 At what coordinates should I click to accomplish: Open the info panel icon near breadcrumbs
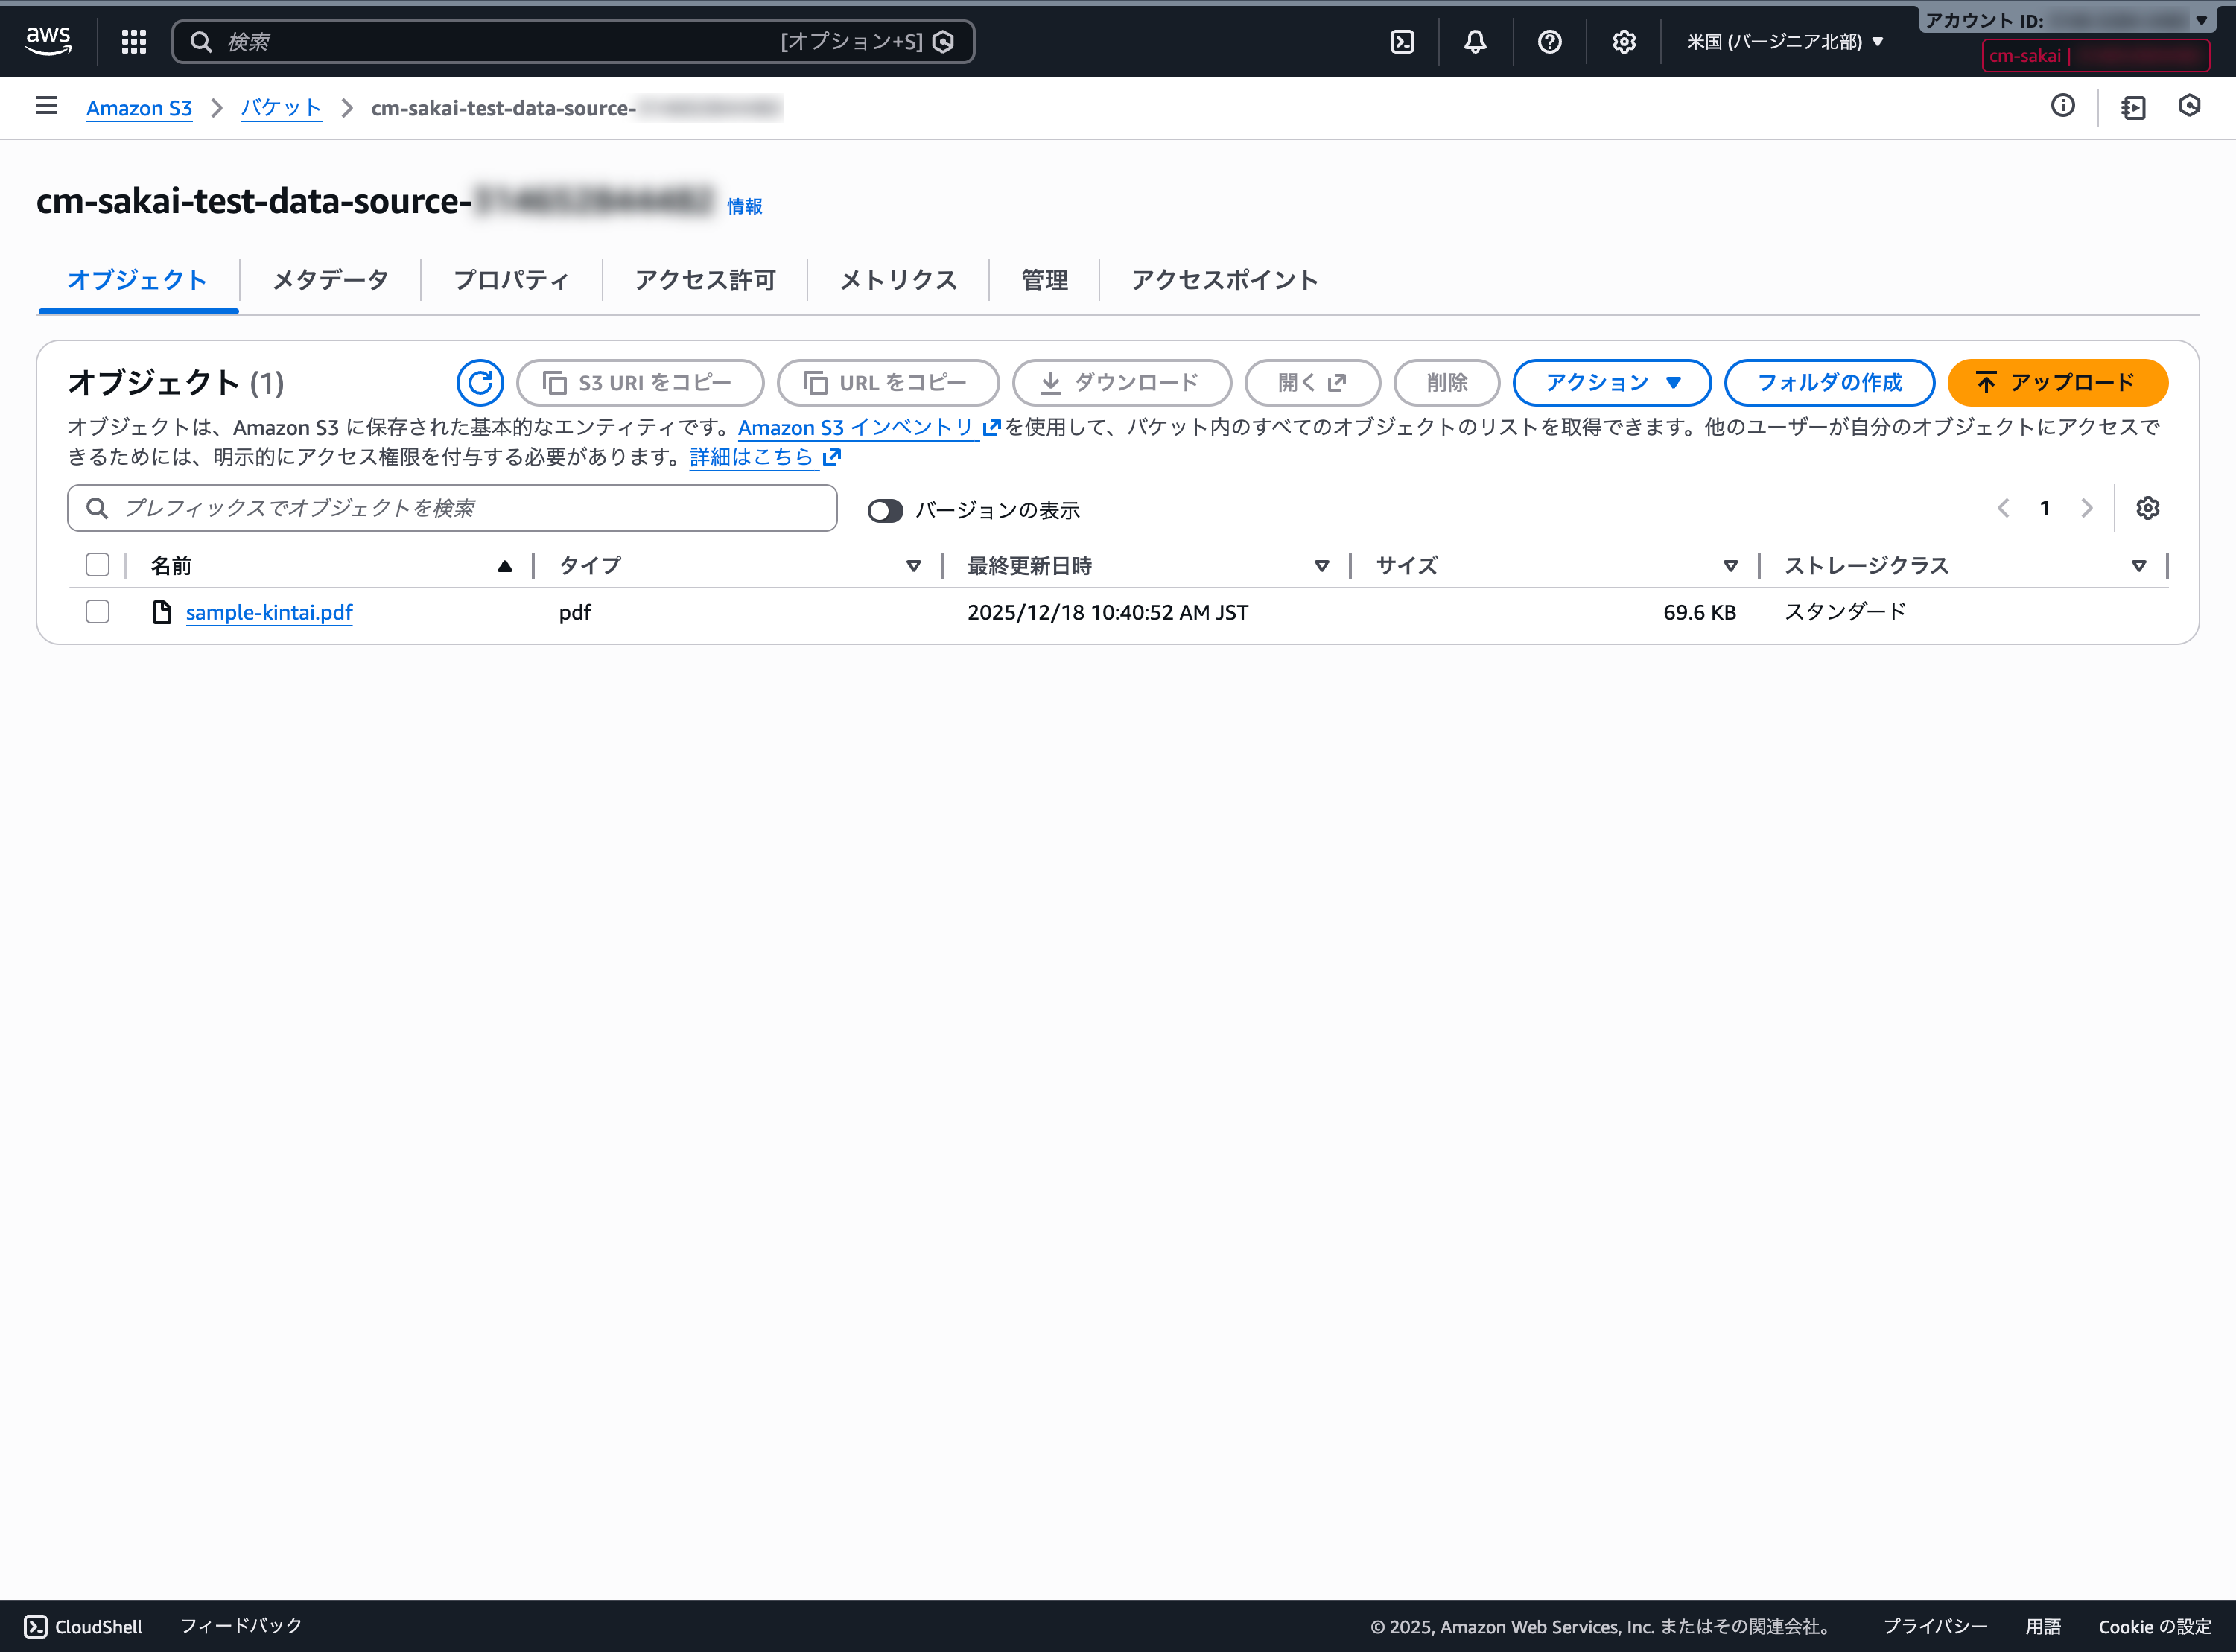click(x=2062, y=106)
